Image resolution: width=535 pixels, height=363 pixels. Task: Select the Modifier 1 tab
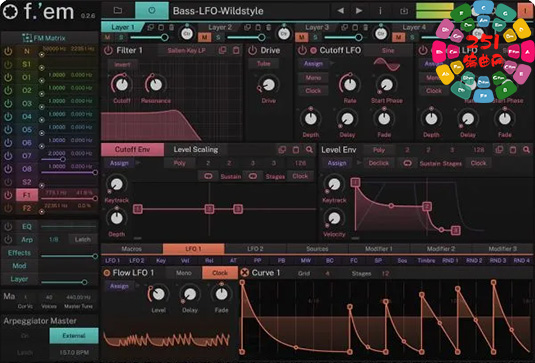point(378,249)
